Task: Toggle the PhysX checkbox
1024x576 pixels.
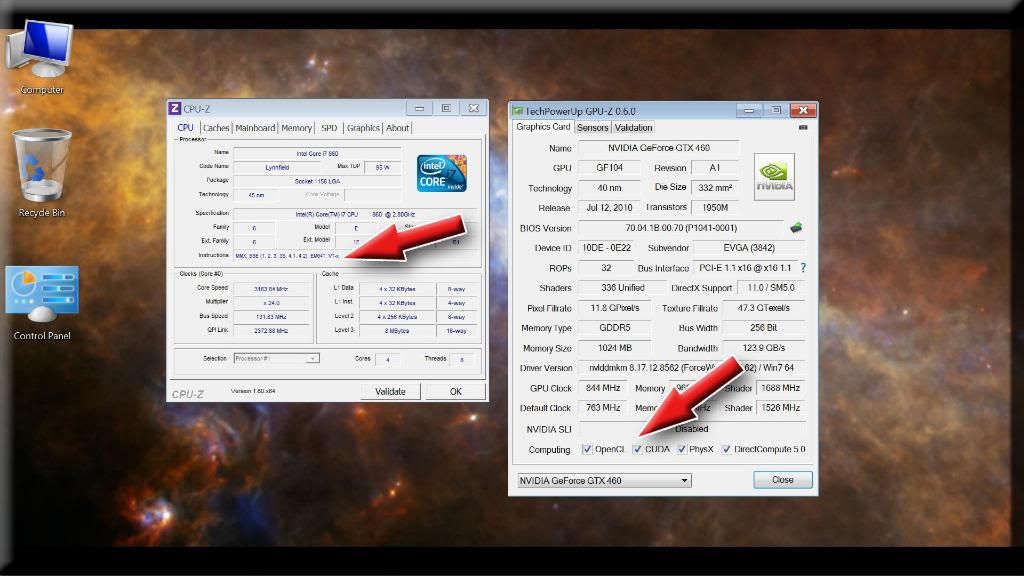Action: coord(681,449)
